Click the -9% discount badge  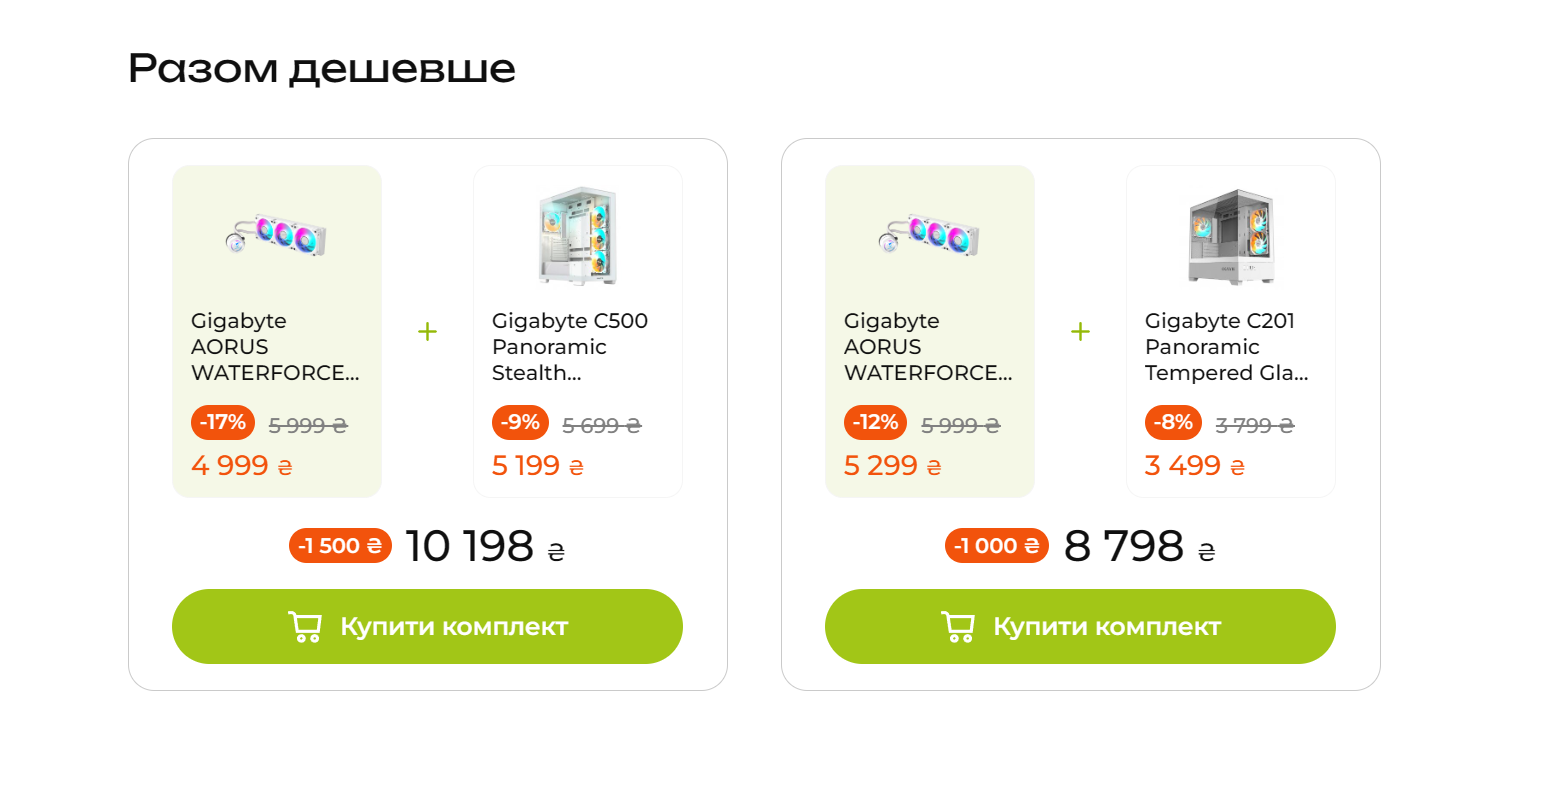(521, 423)
